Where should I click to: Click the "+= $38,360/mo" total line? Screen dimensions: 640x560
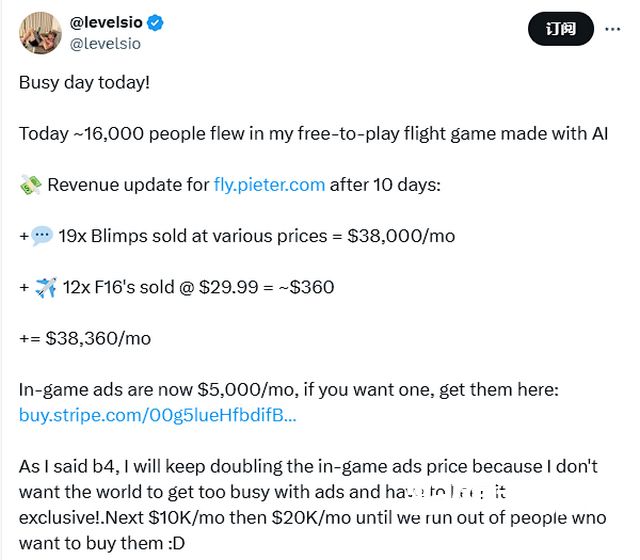point(85,338)
